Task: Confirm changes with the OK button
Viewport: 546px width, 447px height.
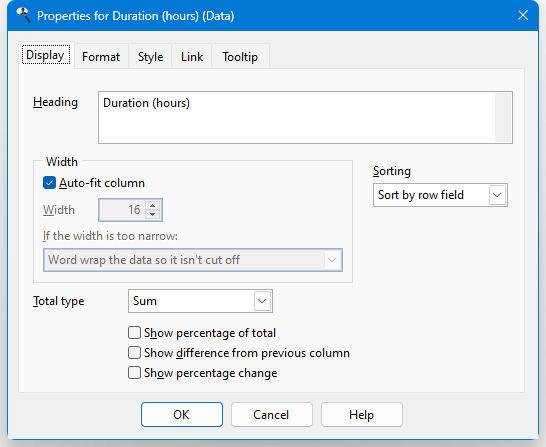Action: (182, 415)
